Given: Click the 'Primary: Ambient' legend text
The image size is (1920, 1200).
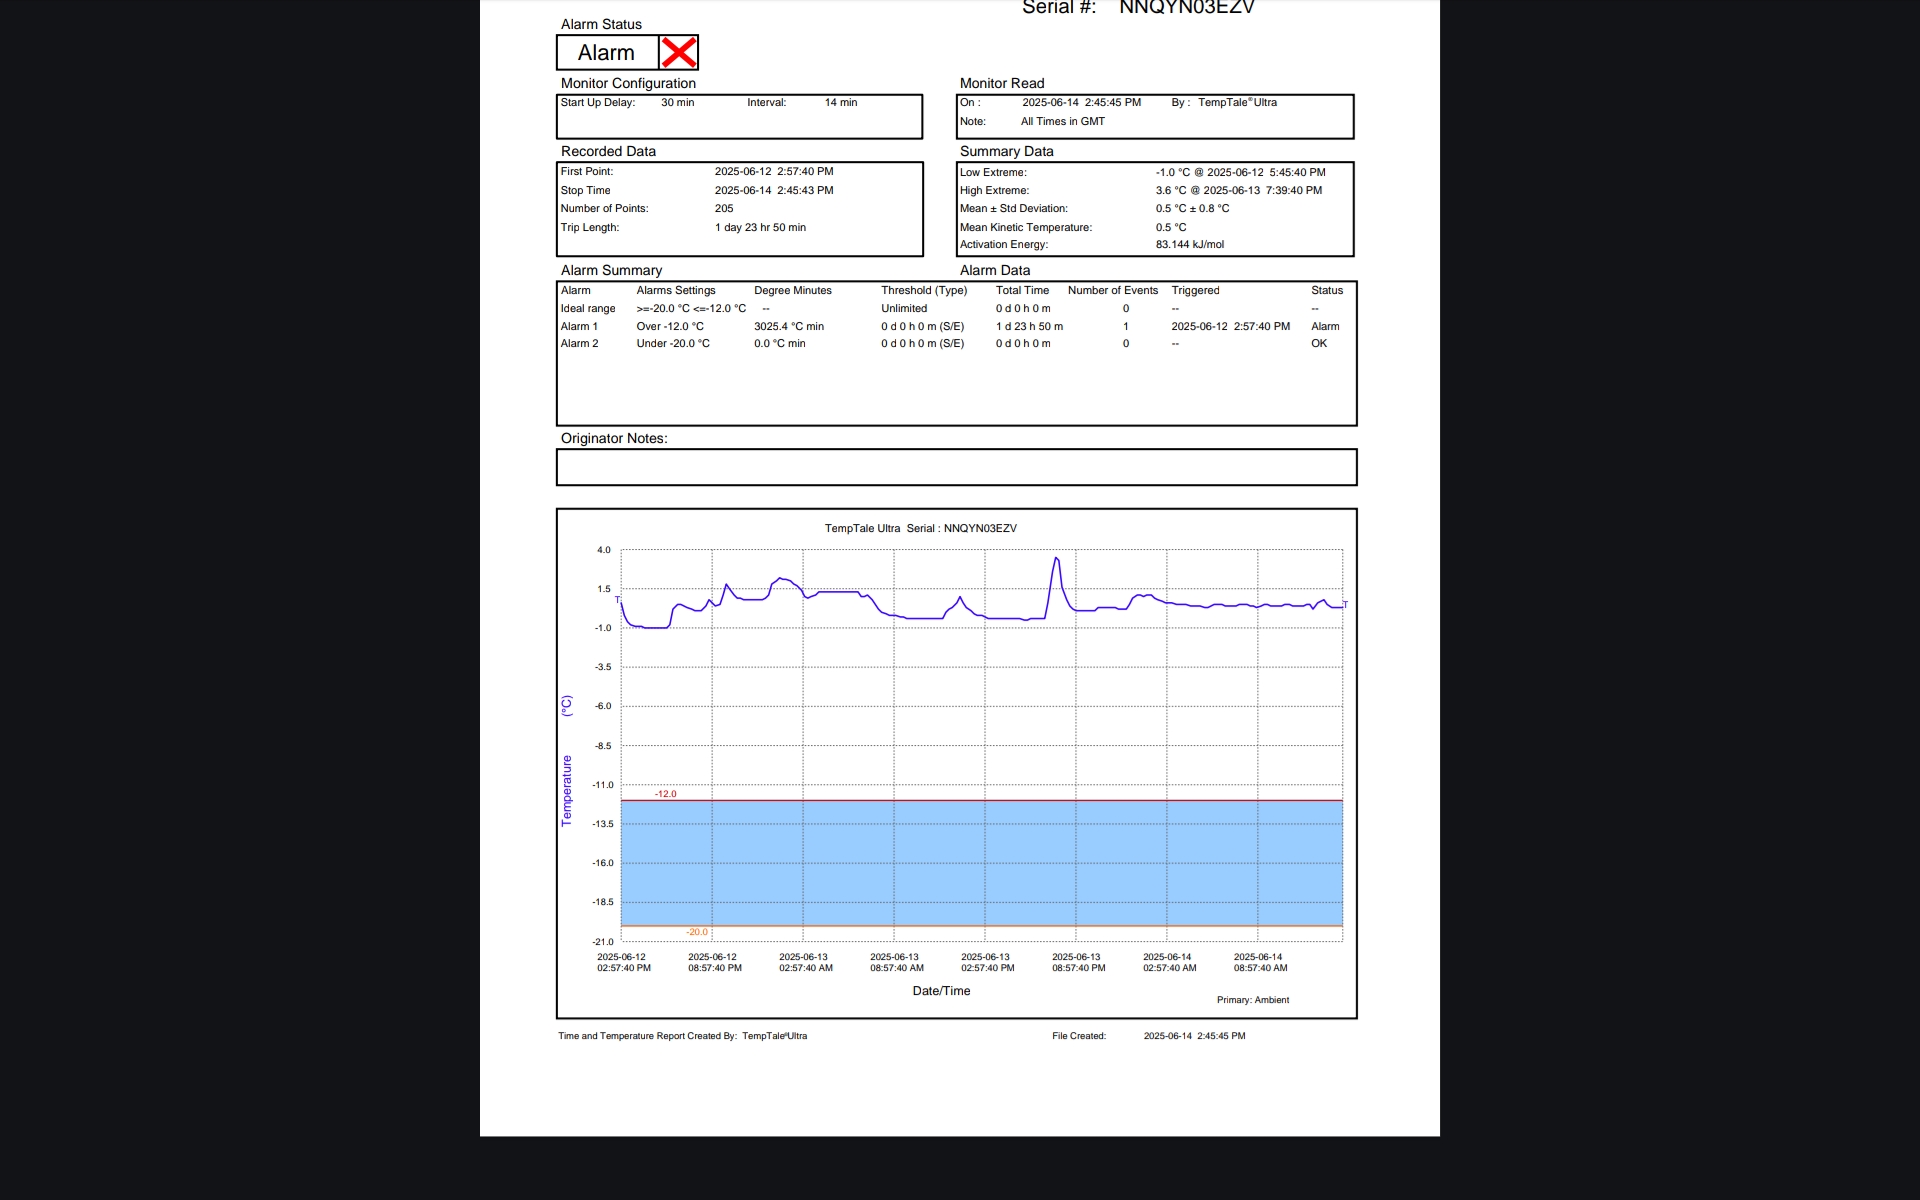Looking at the screenshot, I should (x=1253, y=1000).
